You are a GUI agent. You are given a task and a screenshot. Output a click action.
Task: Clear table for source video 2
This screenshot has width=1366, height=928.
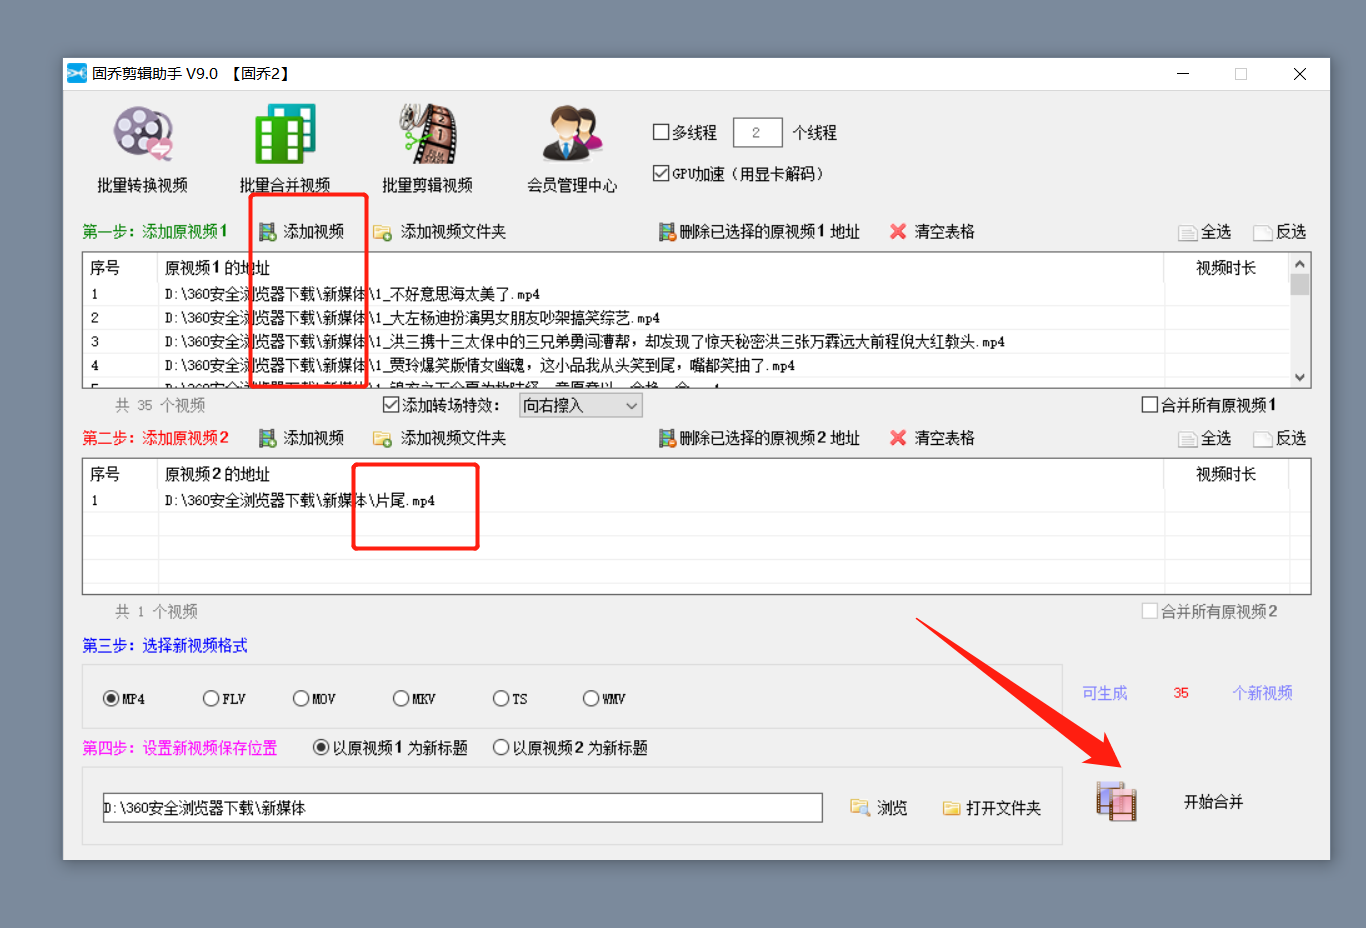pos(932,438)
